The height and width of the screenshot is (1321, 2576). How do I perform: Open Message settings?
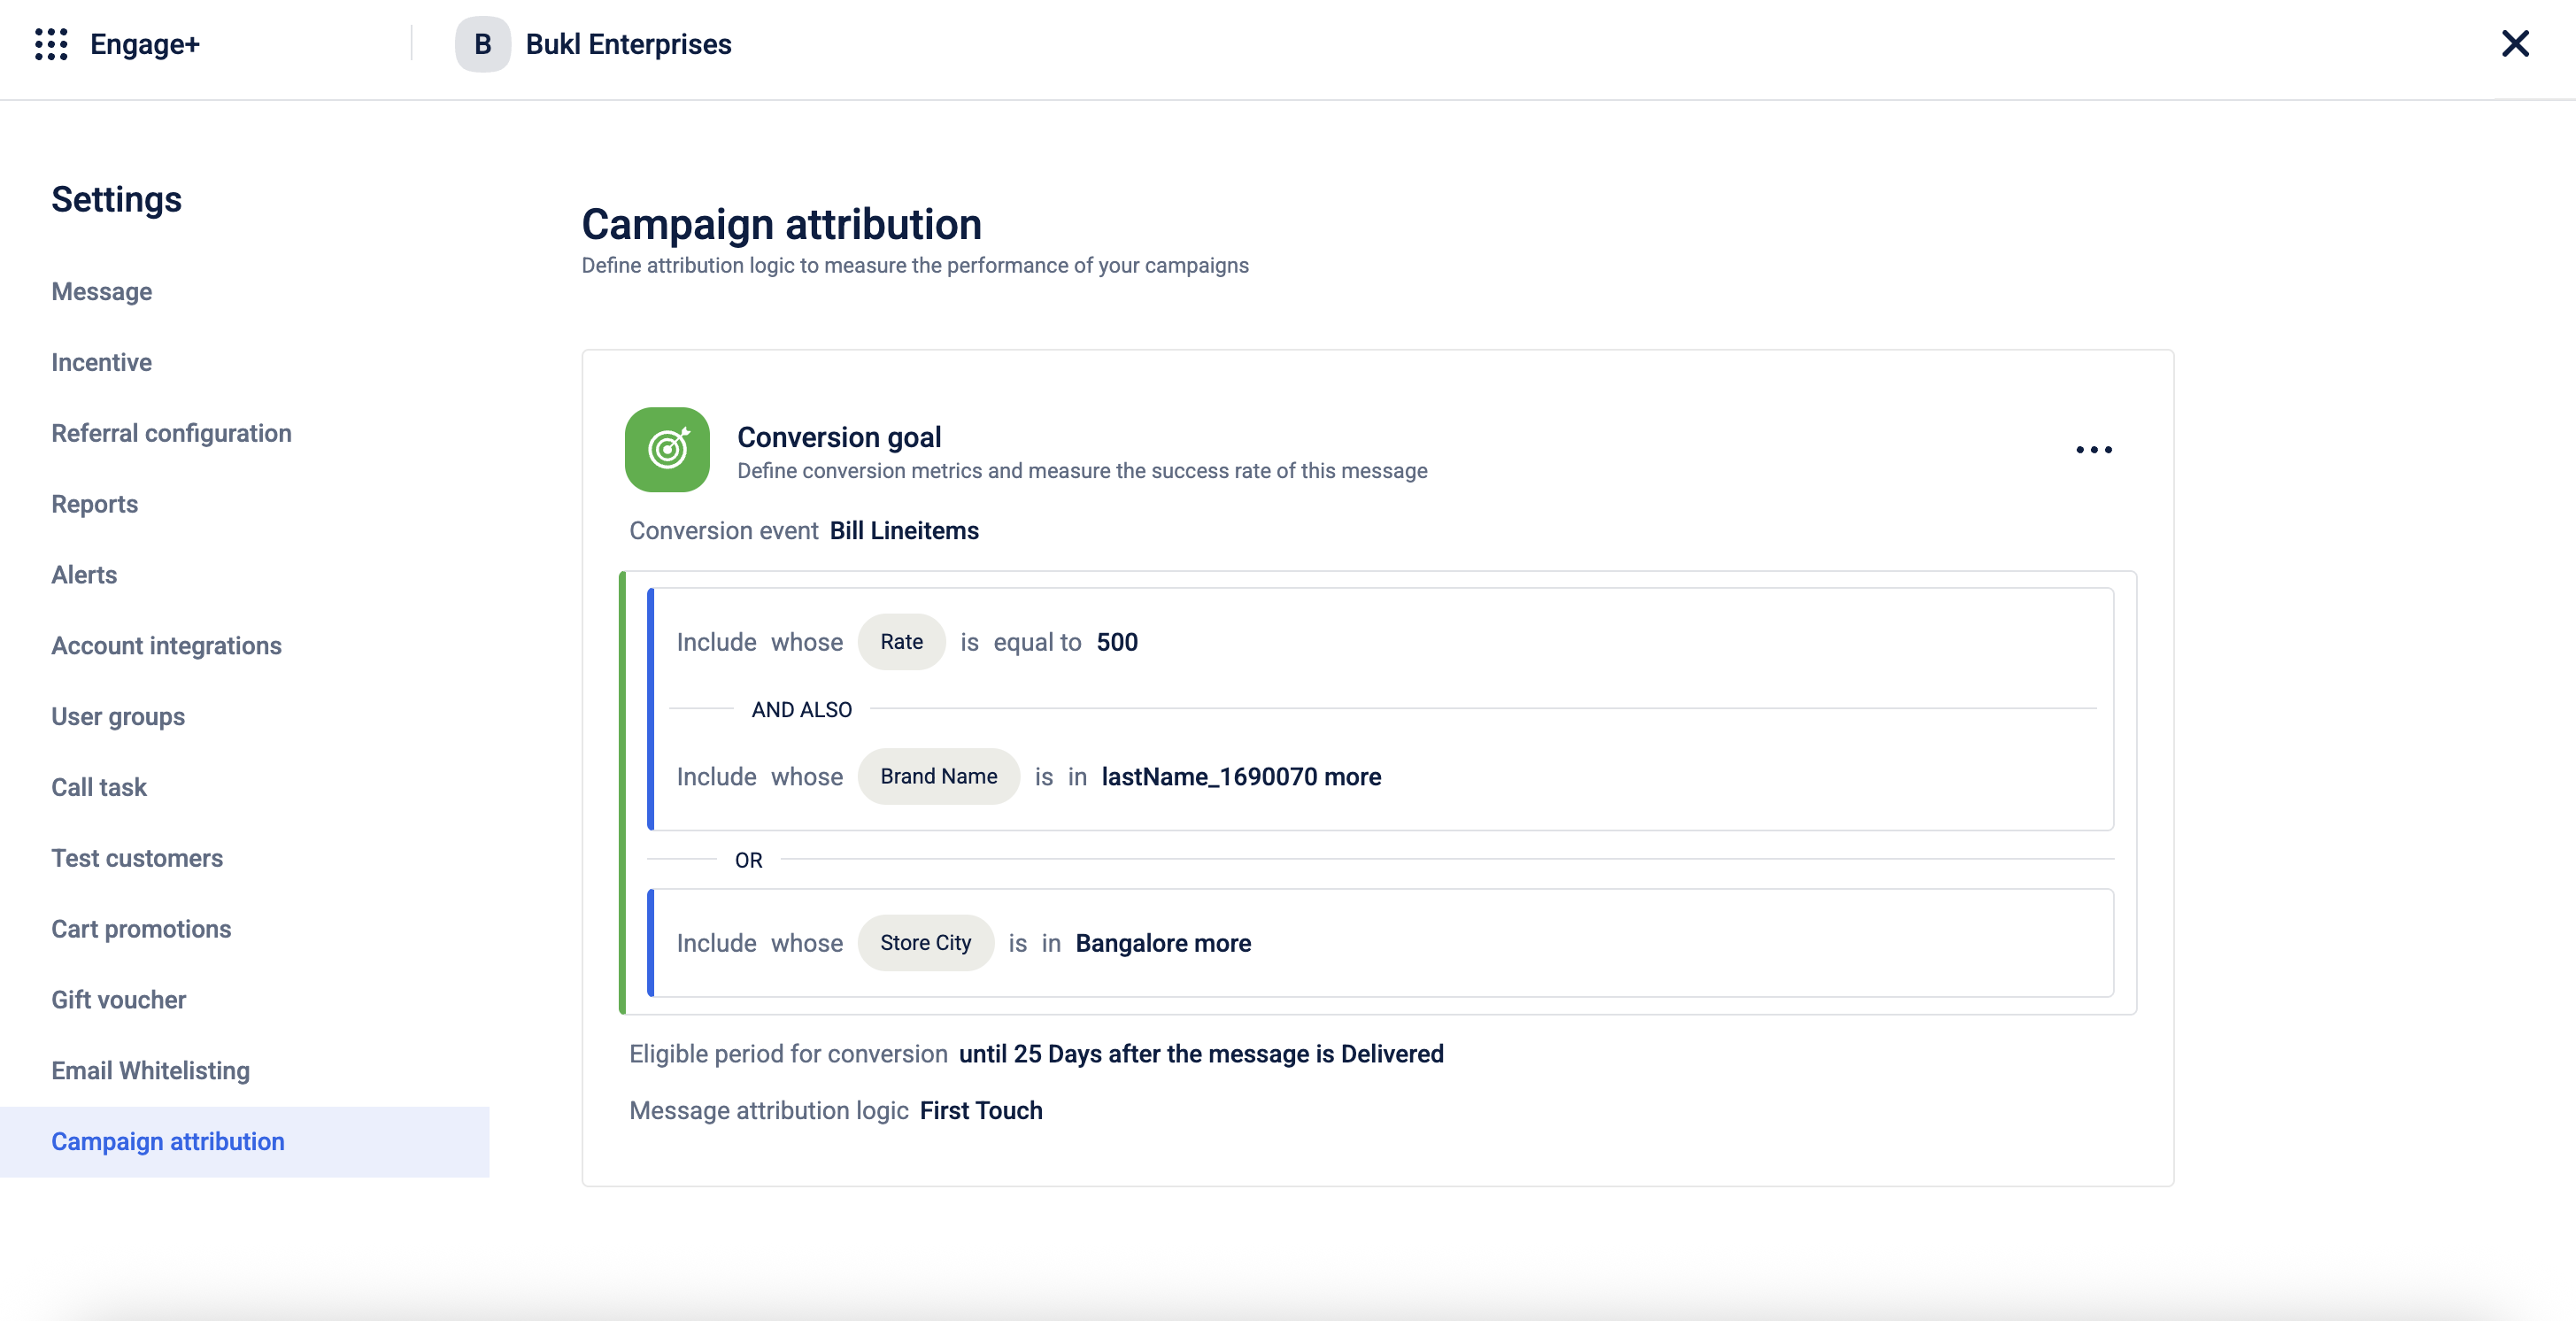[102, 291]
